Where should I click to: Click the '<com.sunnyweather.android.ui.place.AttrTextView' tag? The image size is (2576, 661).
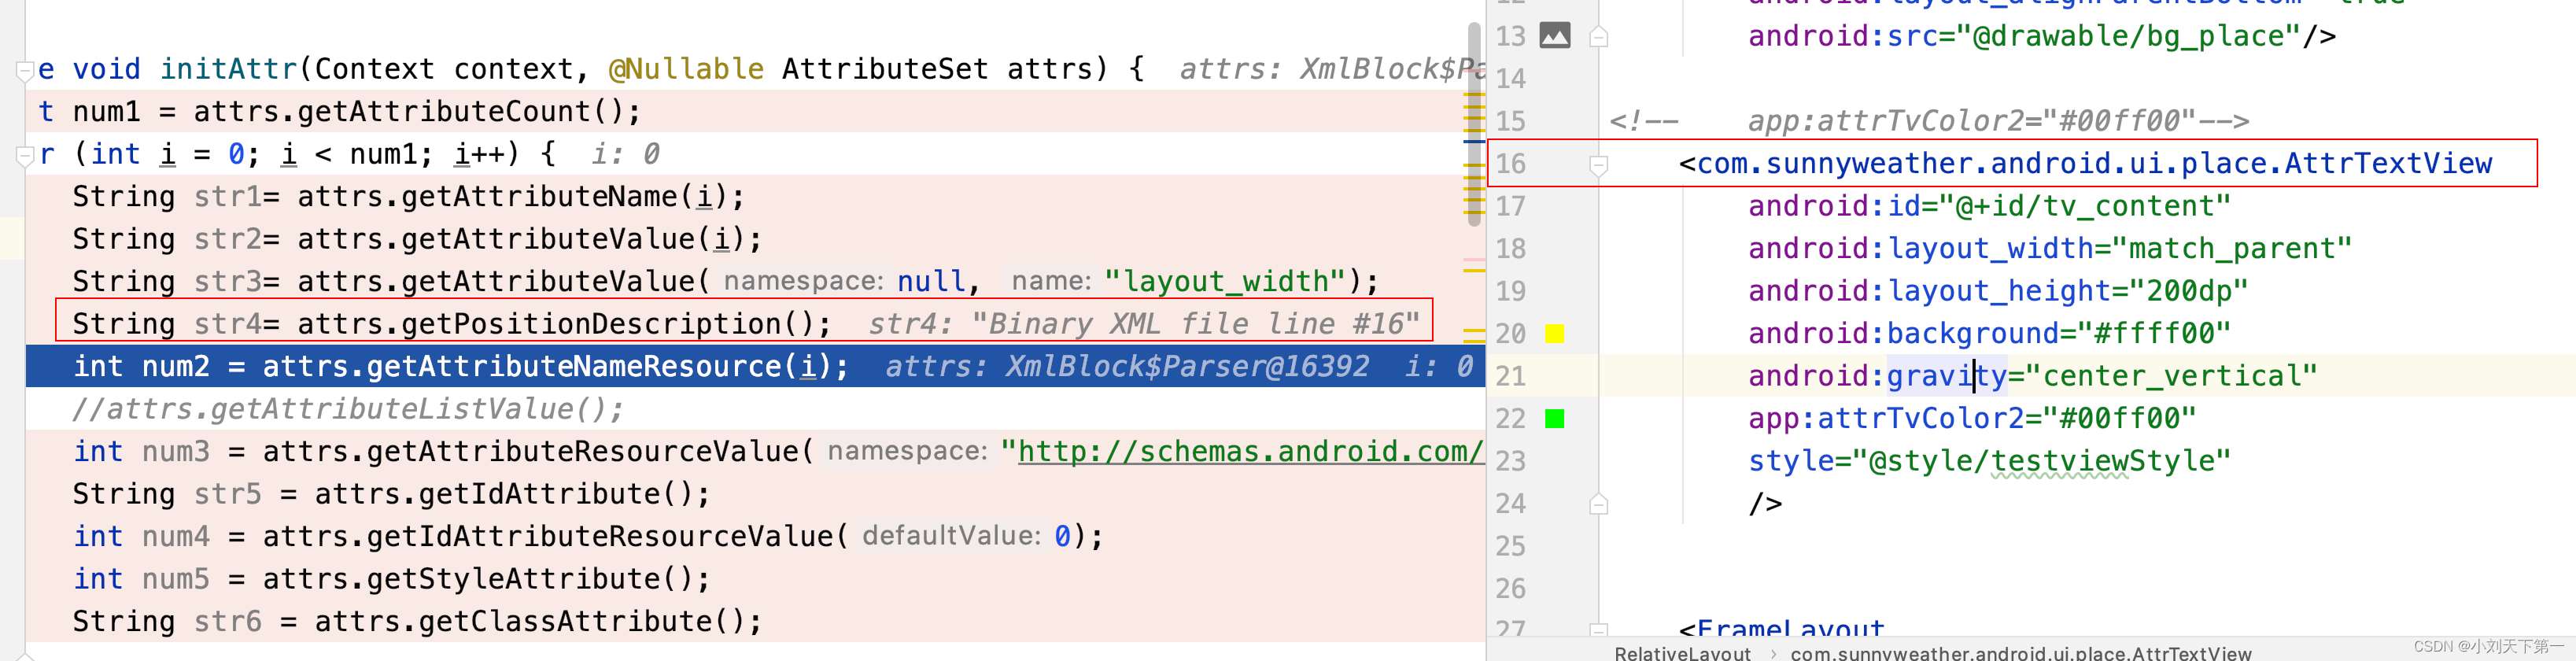(x=2085, y=164)
